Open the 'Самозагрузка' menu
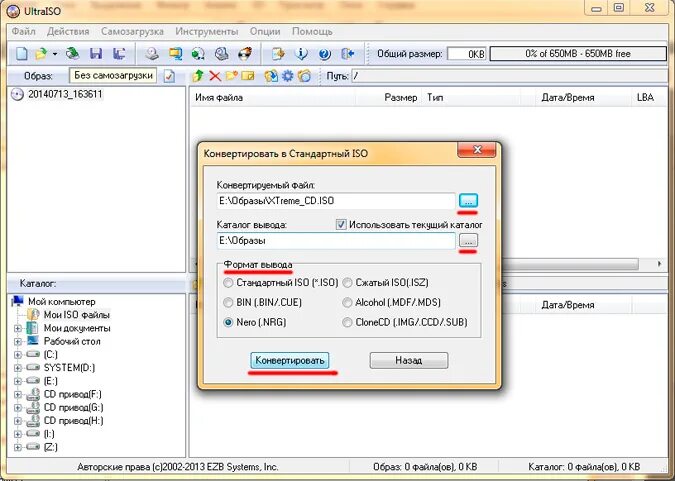Screen dimensions: 675x481 tap(132, 31)
